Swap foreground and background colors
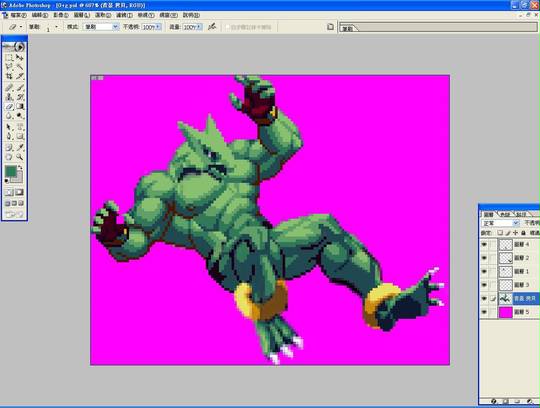This screenshot has height=408, width=540. click(x=20, y=168)
